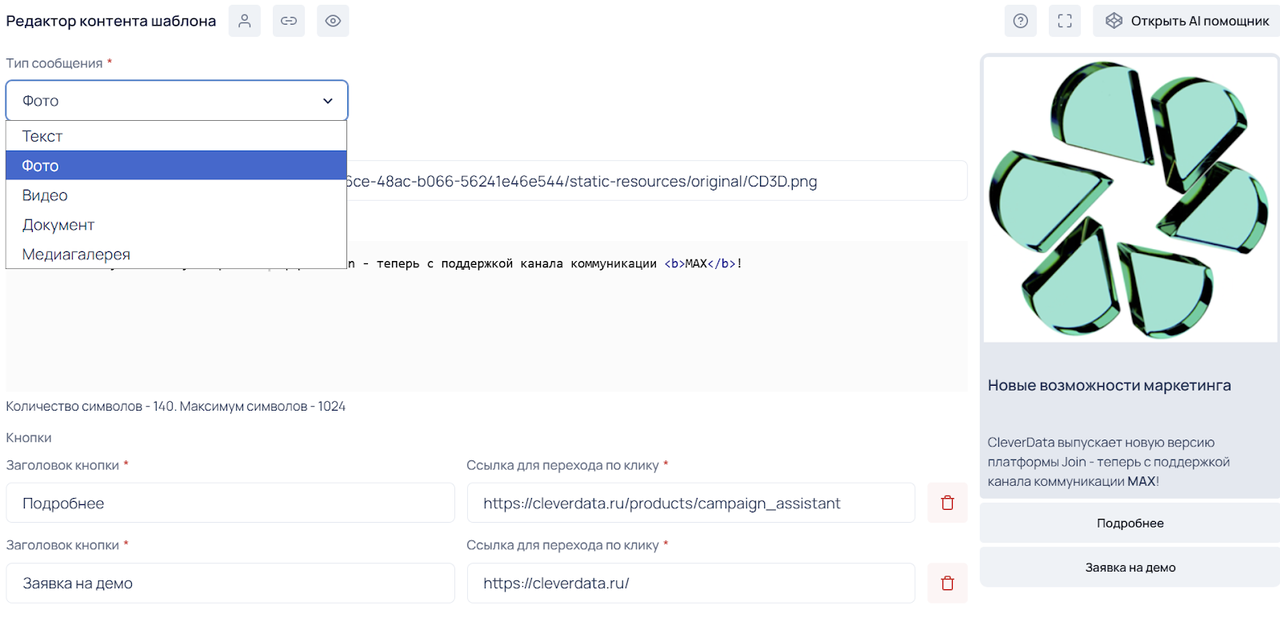This screenshot has width=1280, height=618.
Task: Edit the campaign_assistant link field
Action: point(691,503)
